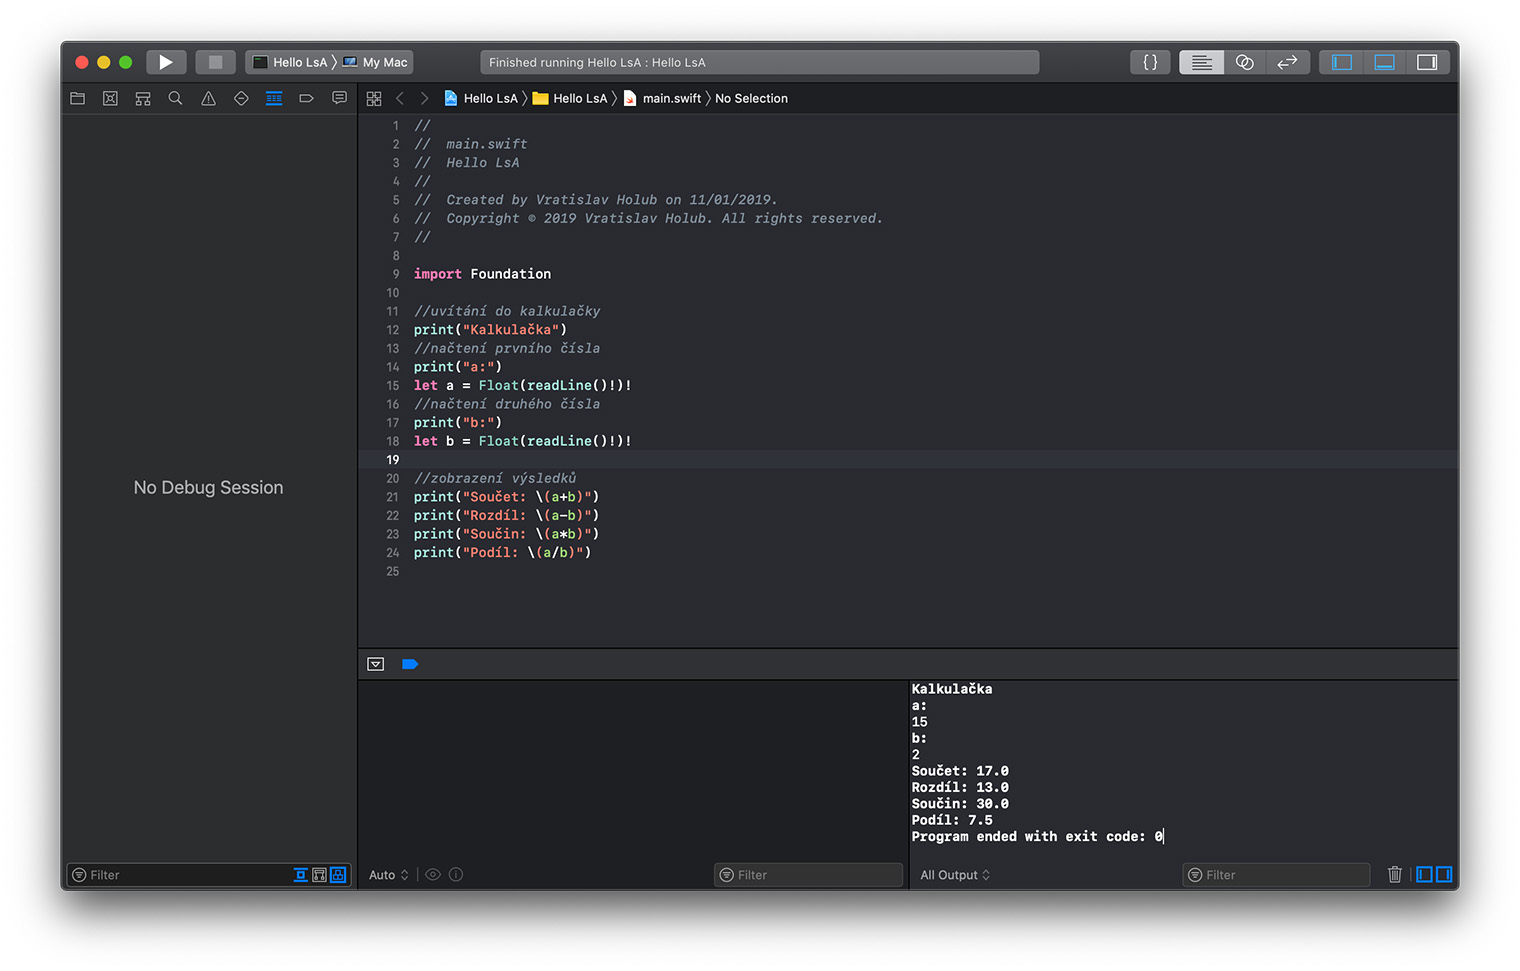The width and height of the screenshot is (1520, 971).
Task: Toggle the bottom debug area visibility
Action: tap(1384, 62)
